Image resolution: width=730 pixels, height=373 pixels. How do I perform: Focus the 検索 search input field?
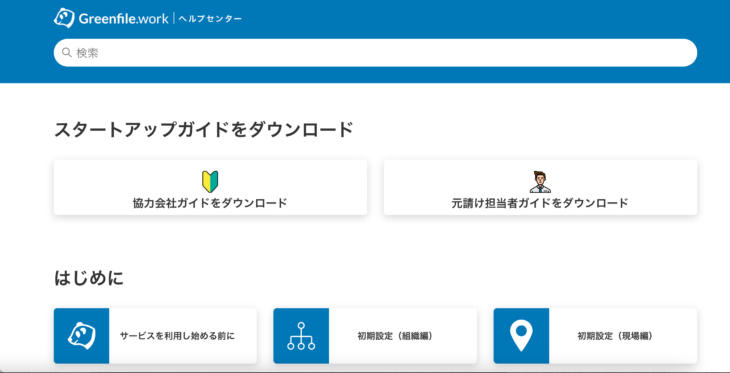point(375,53)
